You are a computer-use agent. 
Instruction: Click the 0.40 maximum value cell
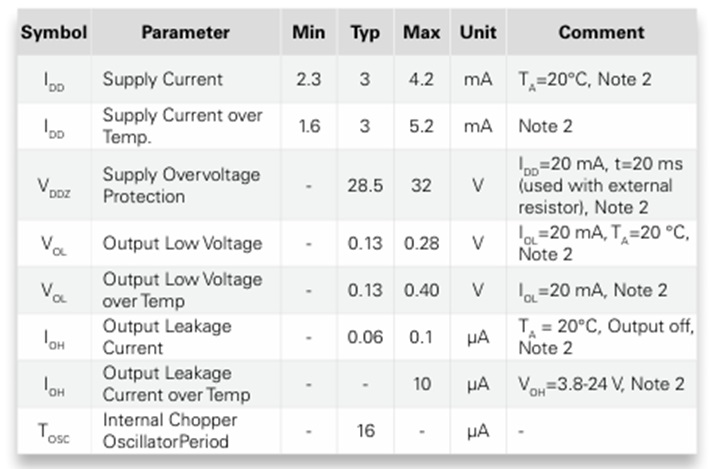point(422,290)
